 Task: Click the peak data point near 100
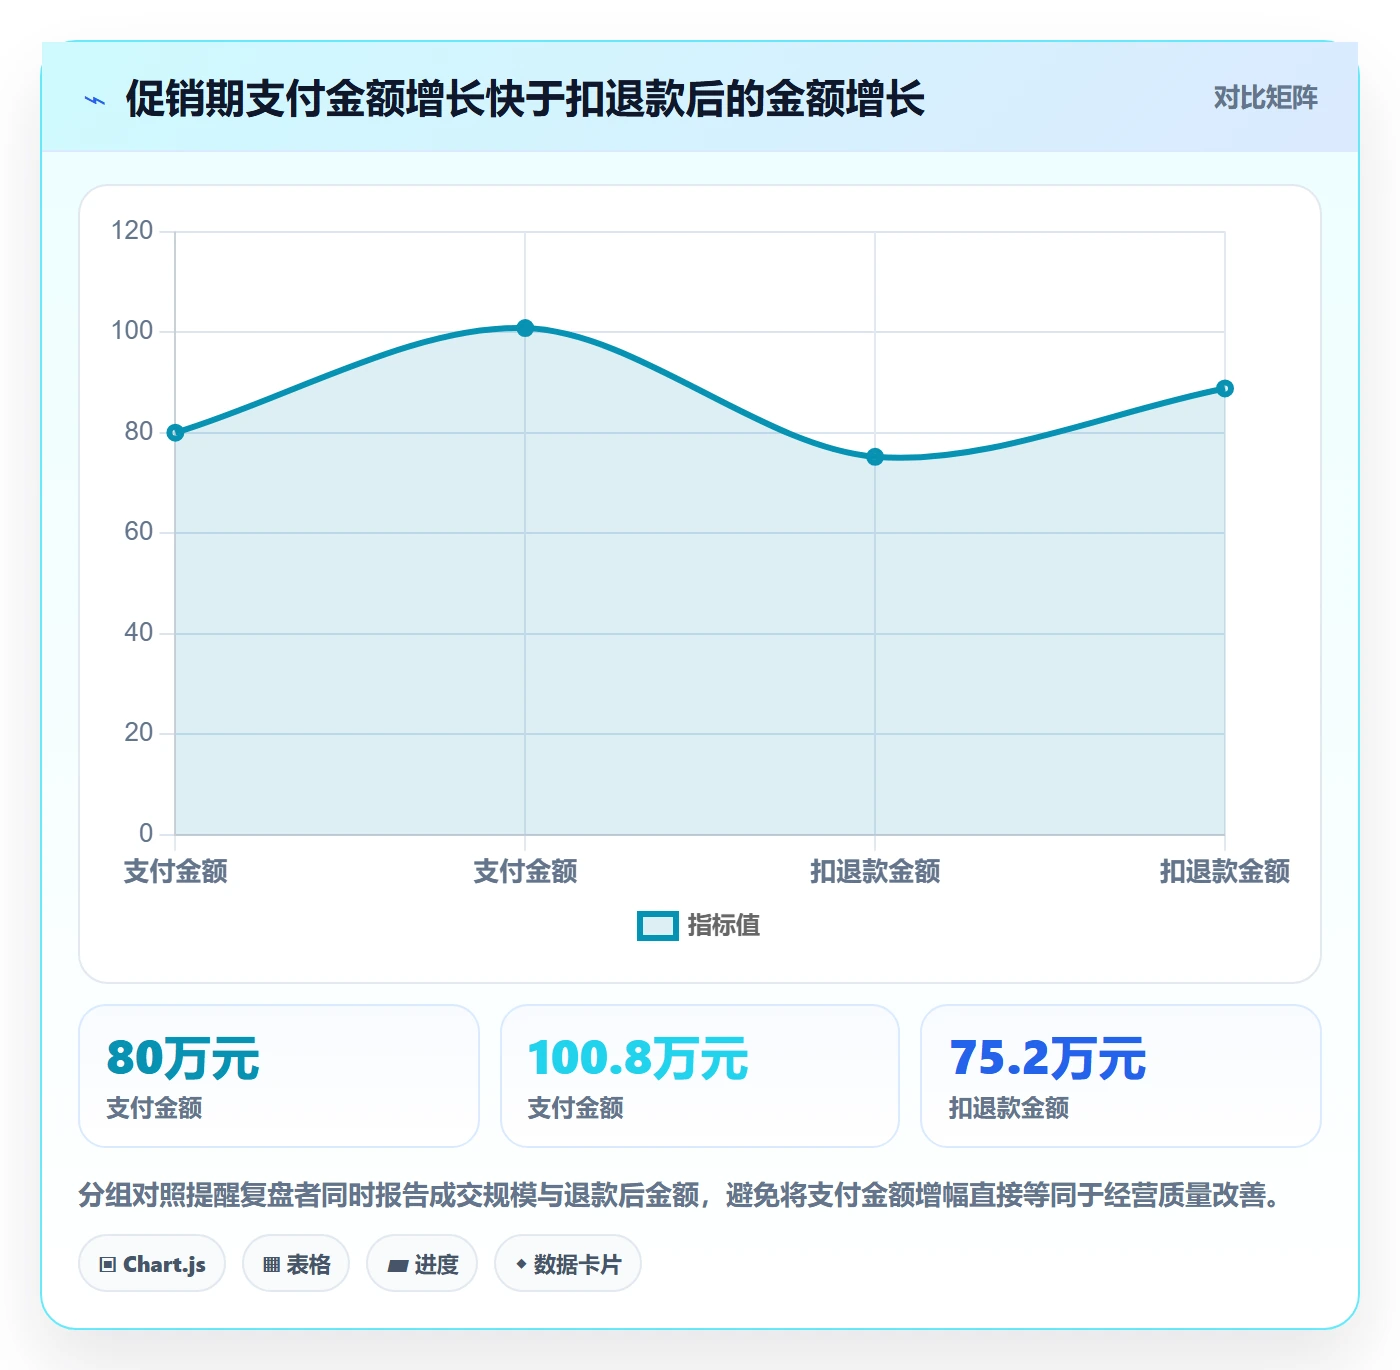point(525,328)
